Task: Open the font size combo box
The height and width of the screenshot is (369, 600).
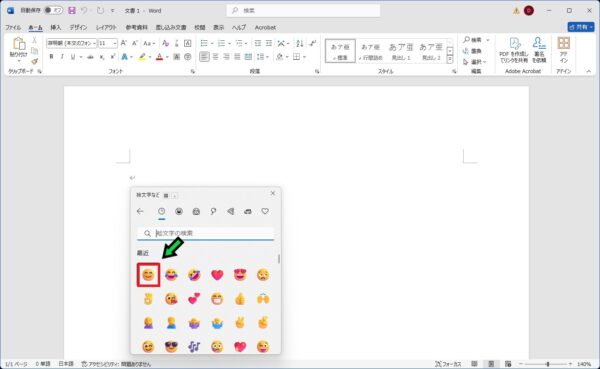Action: (x=108, y=43)
